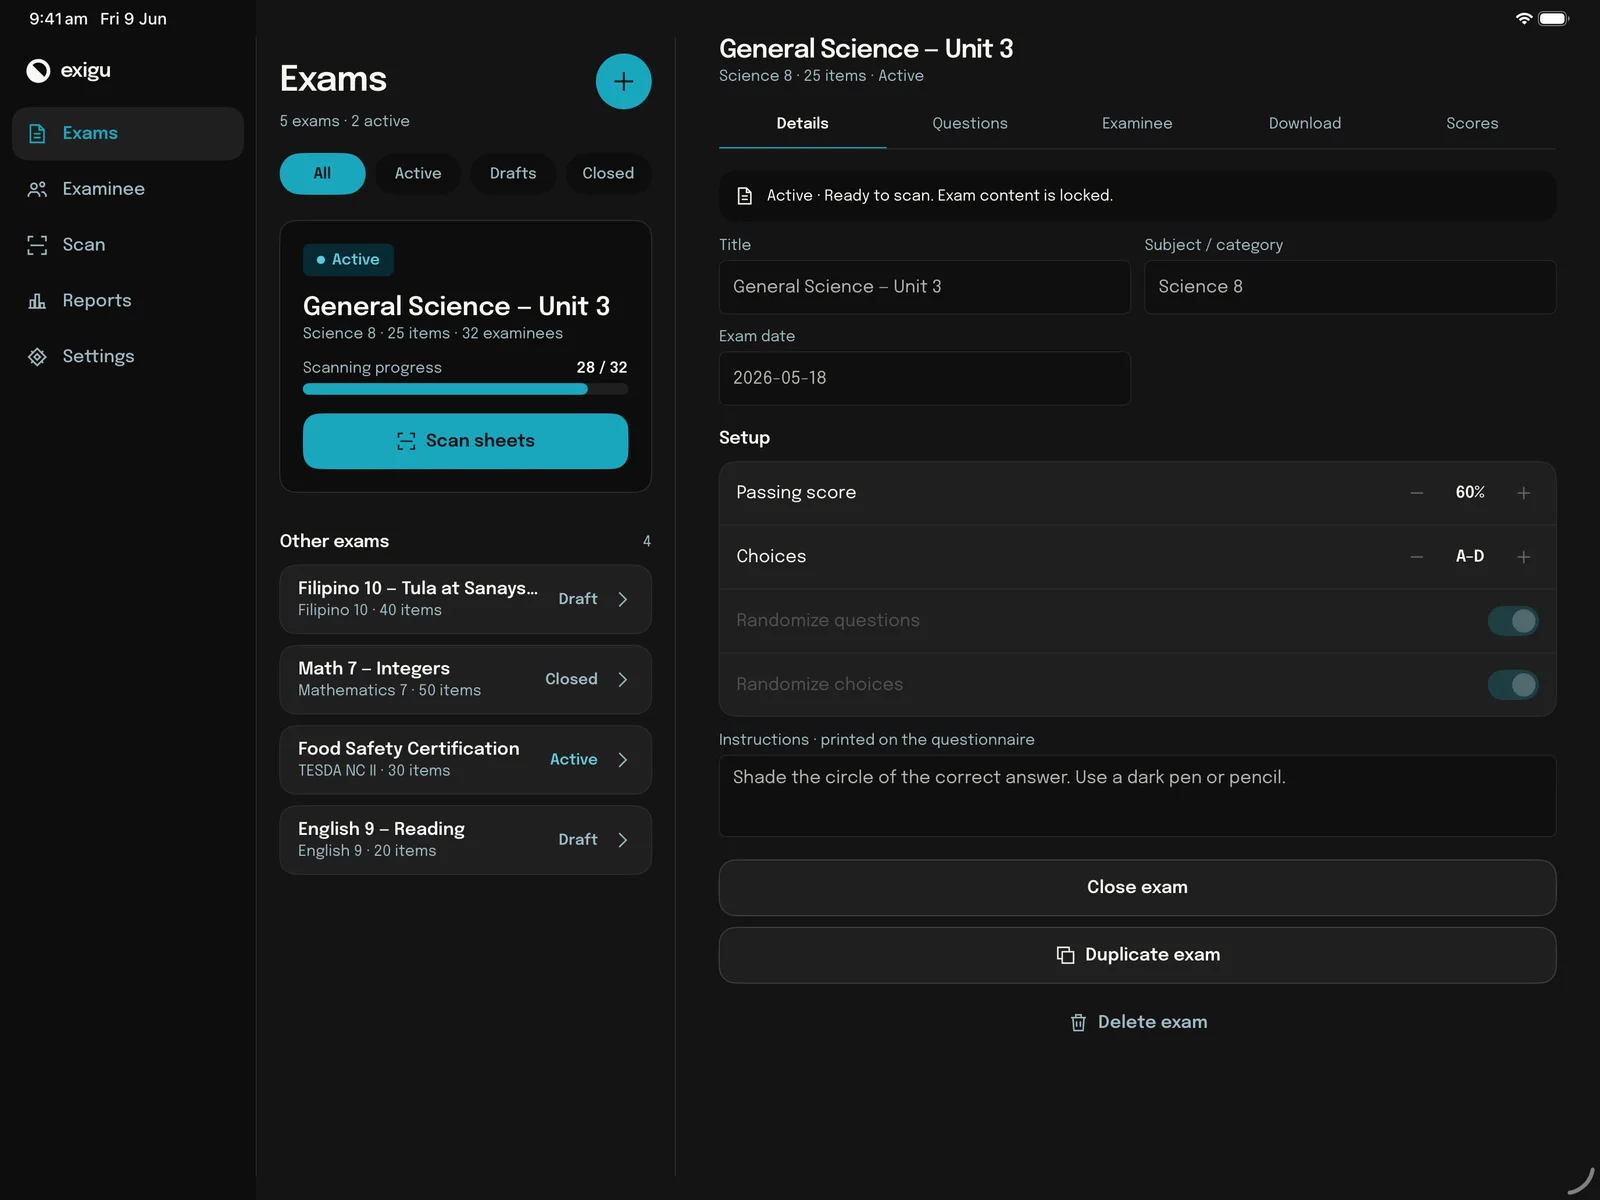Image resolution: width=1600 pixels, height=1200 pixels.
Task: Open Exams via its sidebar document icon
Action: coord(37,133)
